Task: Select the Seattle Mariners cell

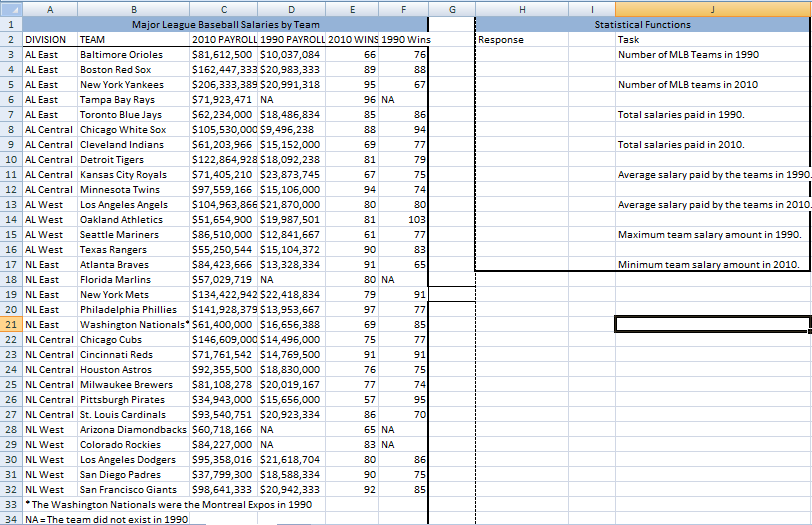Action: coord(134,235)
